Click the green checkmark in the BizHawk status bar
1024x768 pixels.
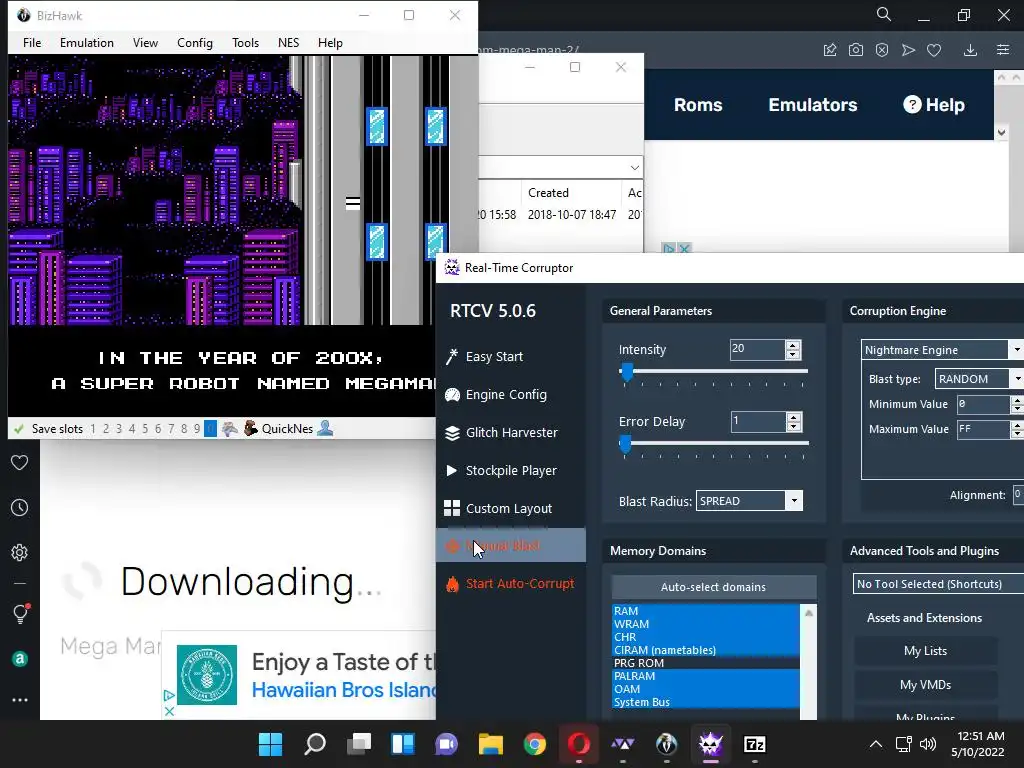point(19,429)
